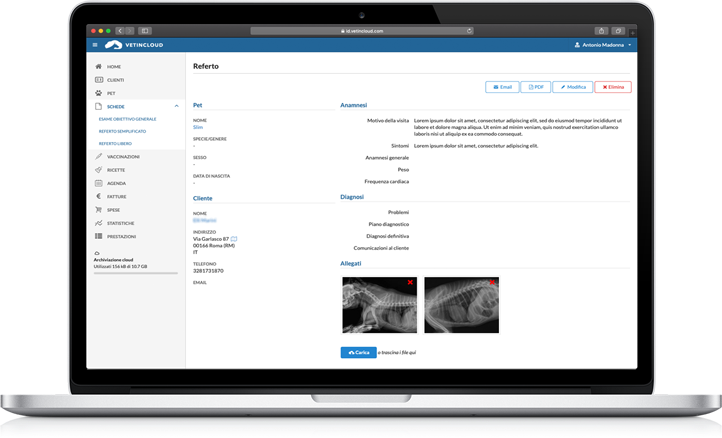Click the Spese cart icon
This screenshot has width=722, height=438.
(99, 210)
